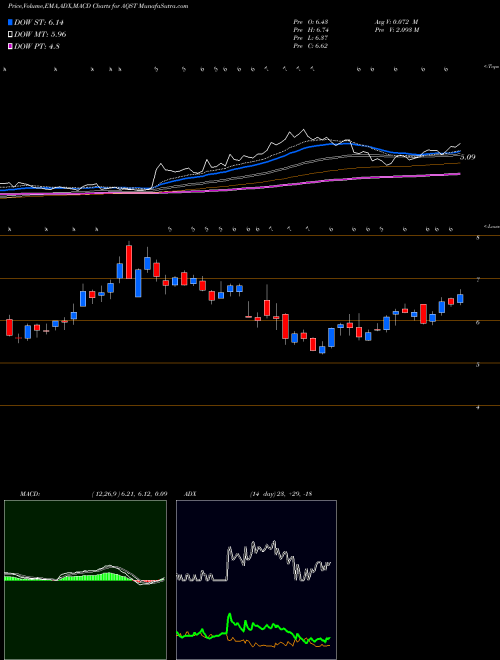Click the ADX parameters '(14 day) 23, +29, -18'
Image resolution: width=500 pixels, height=660 pixels.
click(280, 494)
